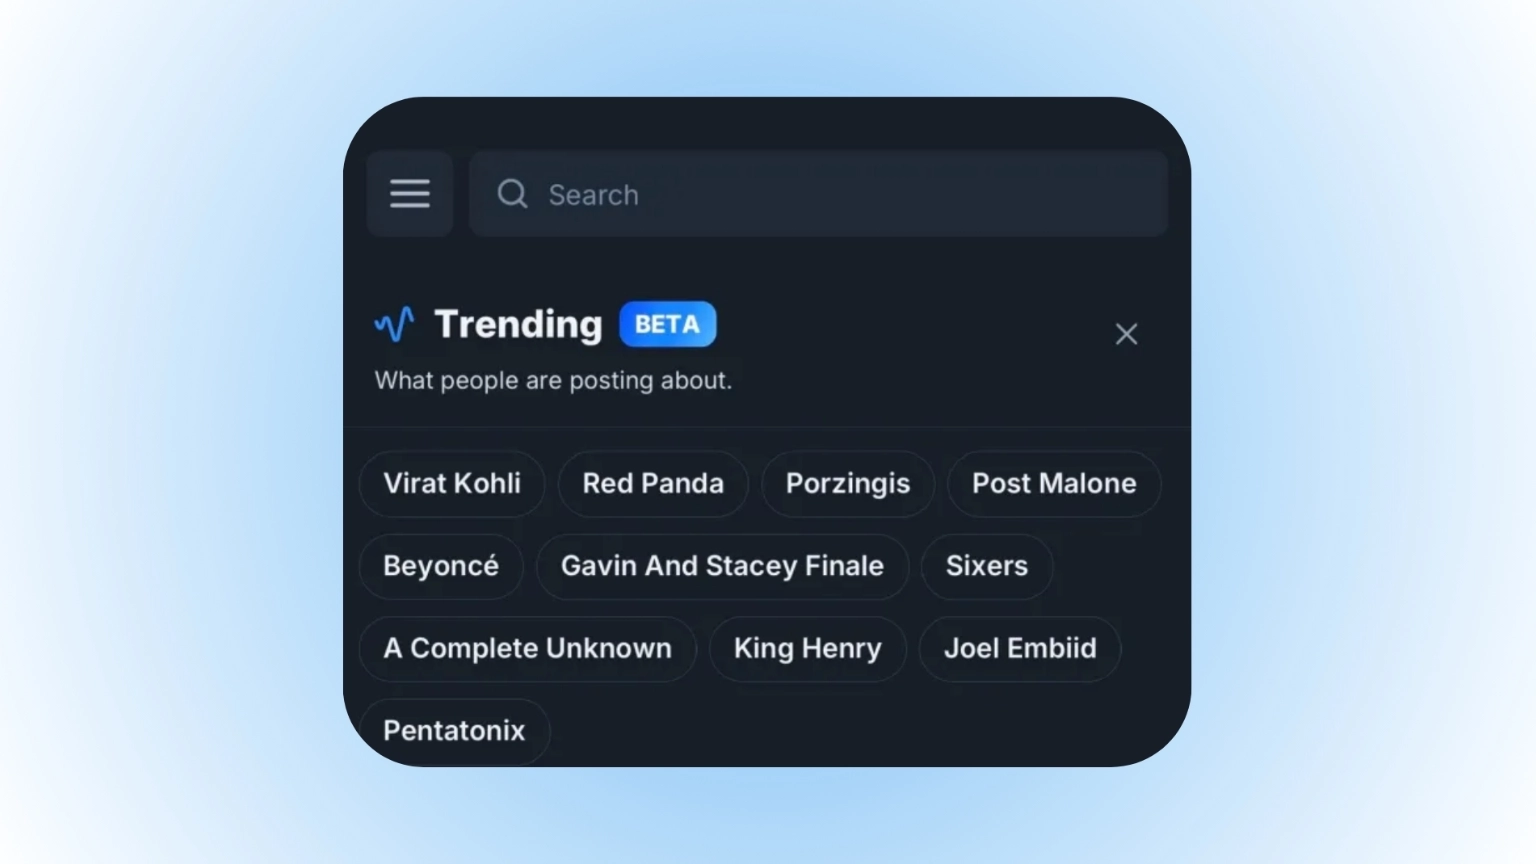Viewport: 1536px width, 864px height.
Task: Open the Virat Kohli trending topic
Action: click(x=452, y=484)
